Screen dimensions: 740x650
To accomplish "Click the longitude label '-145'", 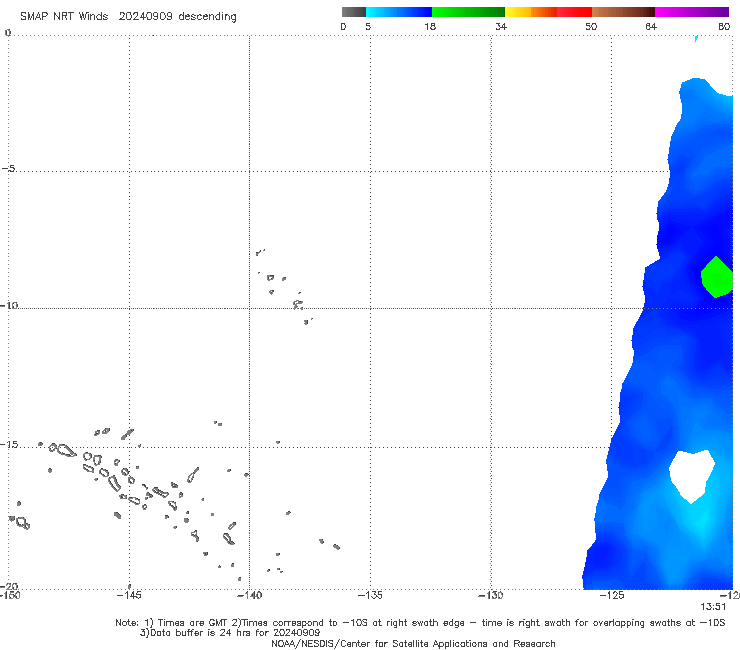I will click(x=129, y=595).
